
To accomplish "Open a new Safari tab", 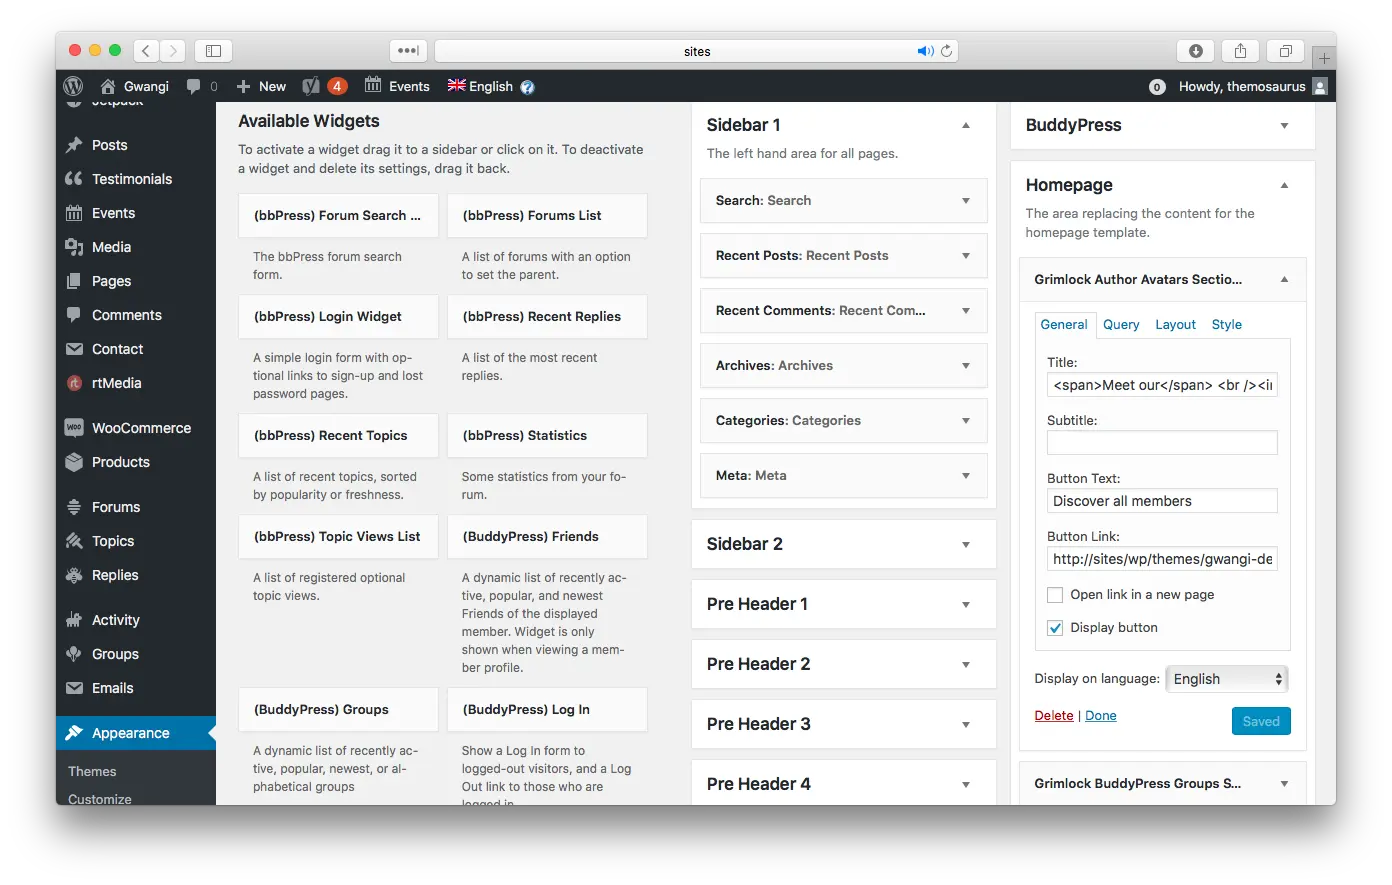I will [1324, 57].
